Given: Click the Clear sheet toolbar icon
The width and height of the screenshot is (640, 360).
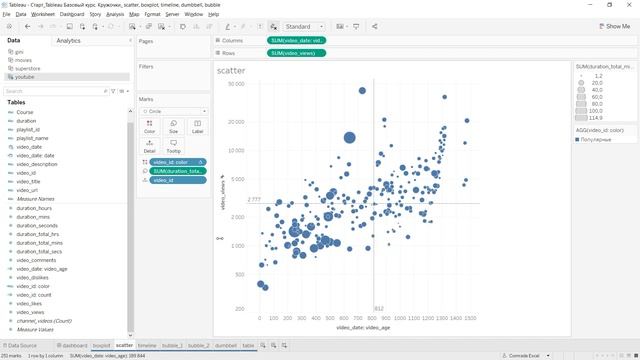Looking at the screenshot, I should 162,27.
